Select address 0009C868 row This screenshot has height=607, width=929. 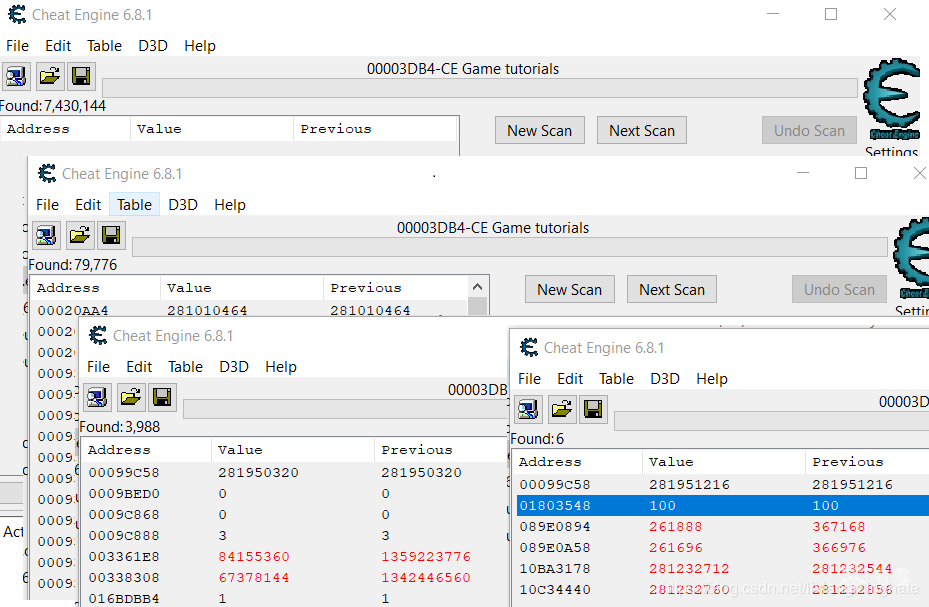pos(294,515)
